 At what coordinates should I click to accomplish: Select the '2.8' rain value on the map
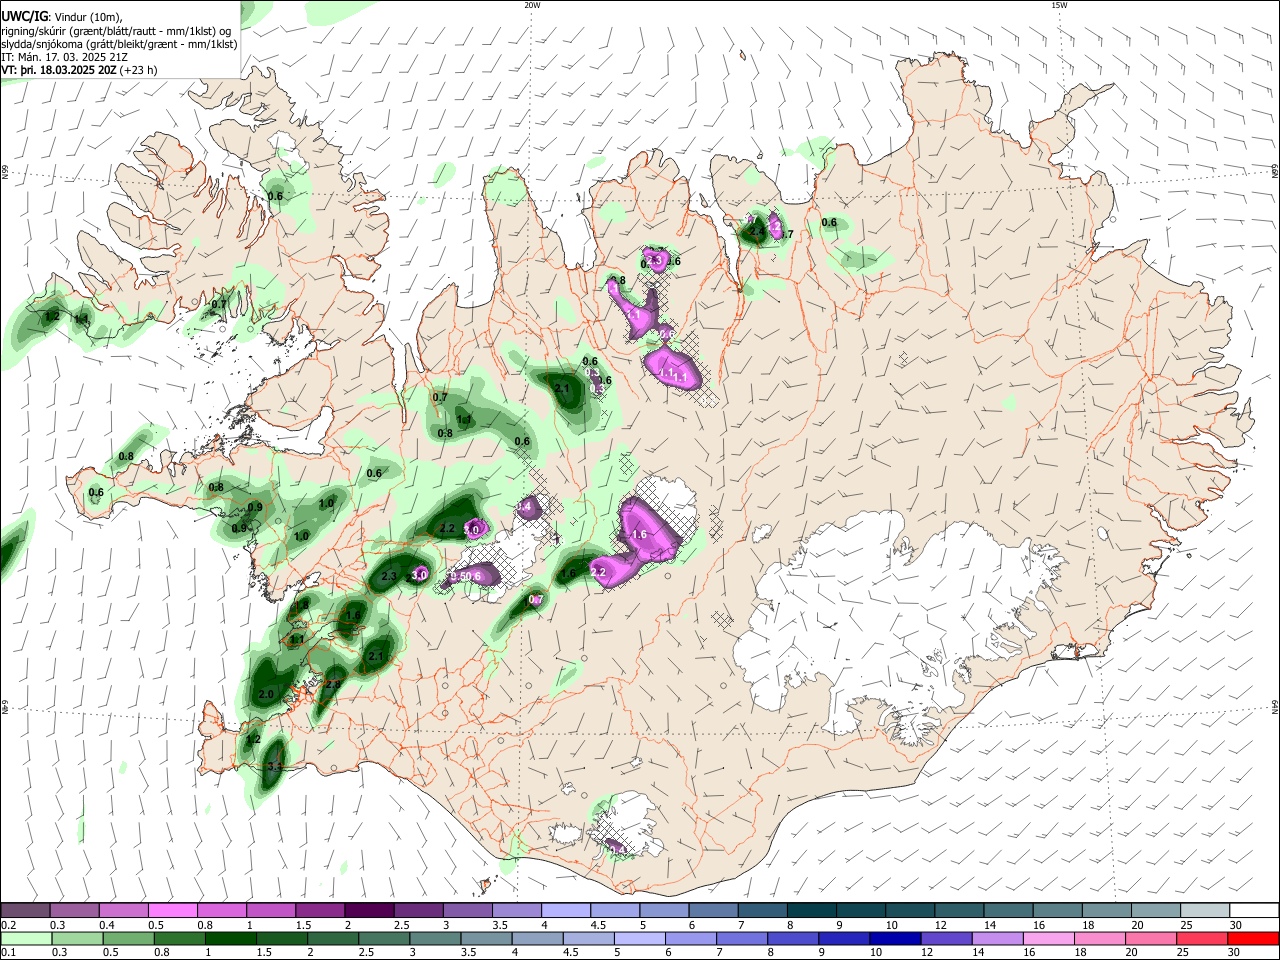coord(334,685)
